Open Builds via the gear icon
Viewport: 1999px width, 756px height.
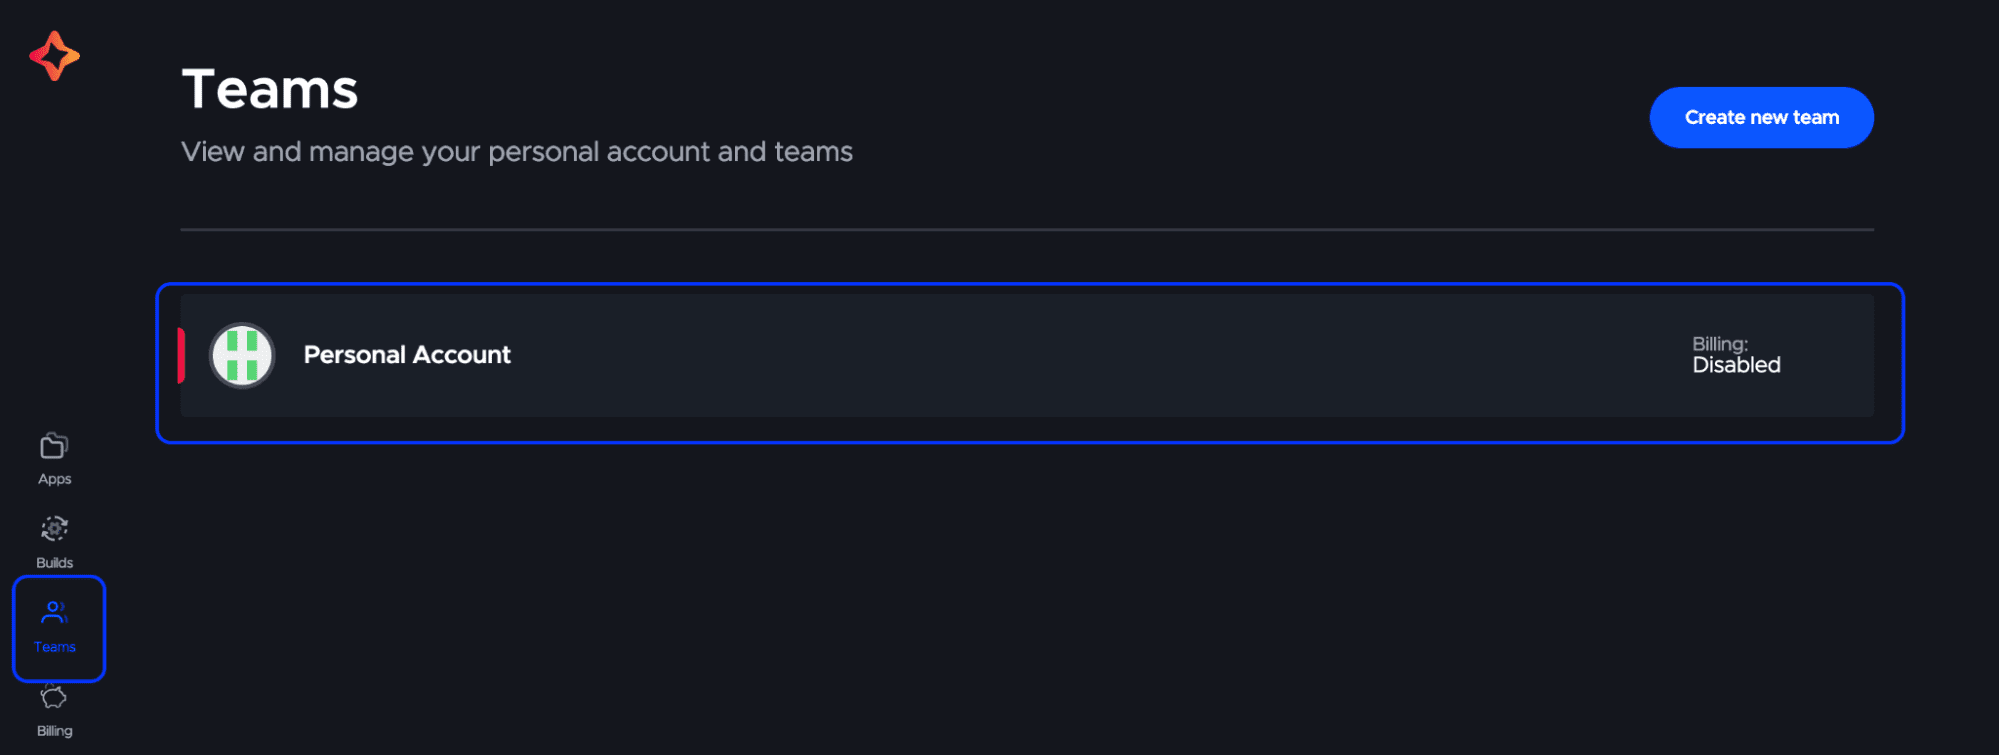click(x=54, y=529)
